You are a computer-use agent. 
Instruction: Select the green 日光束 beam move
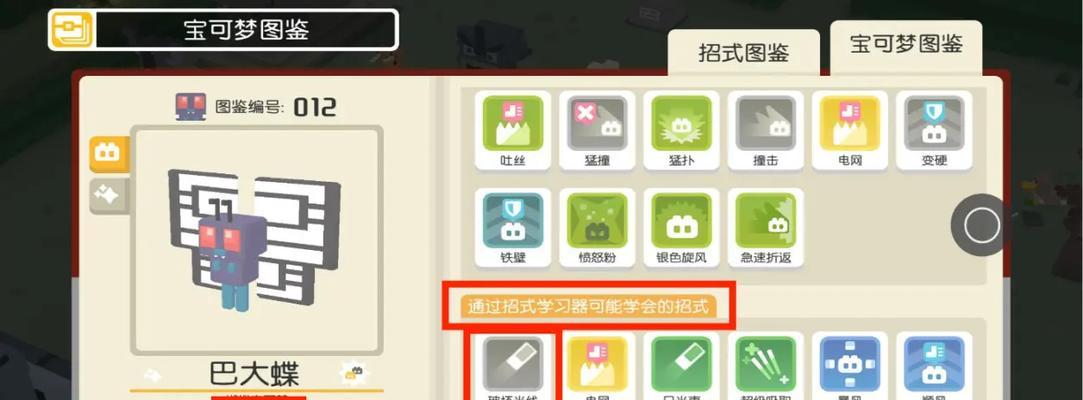point(681,366)
